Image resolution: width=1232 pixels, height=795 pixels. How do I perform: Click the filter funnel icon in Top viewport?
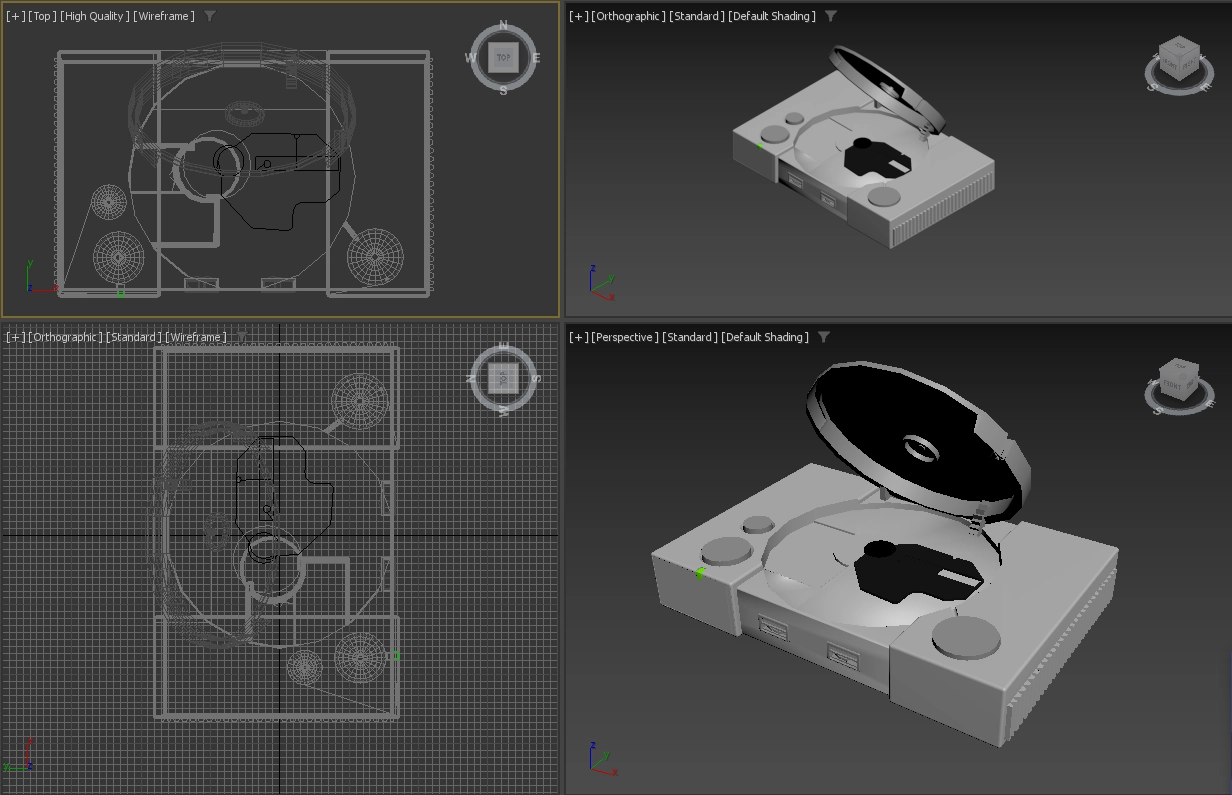point(209,16)
